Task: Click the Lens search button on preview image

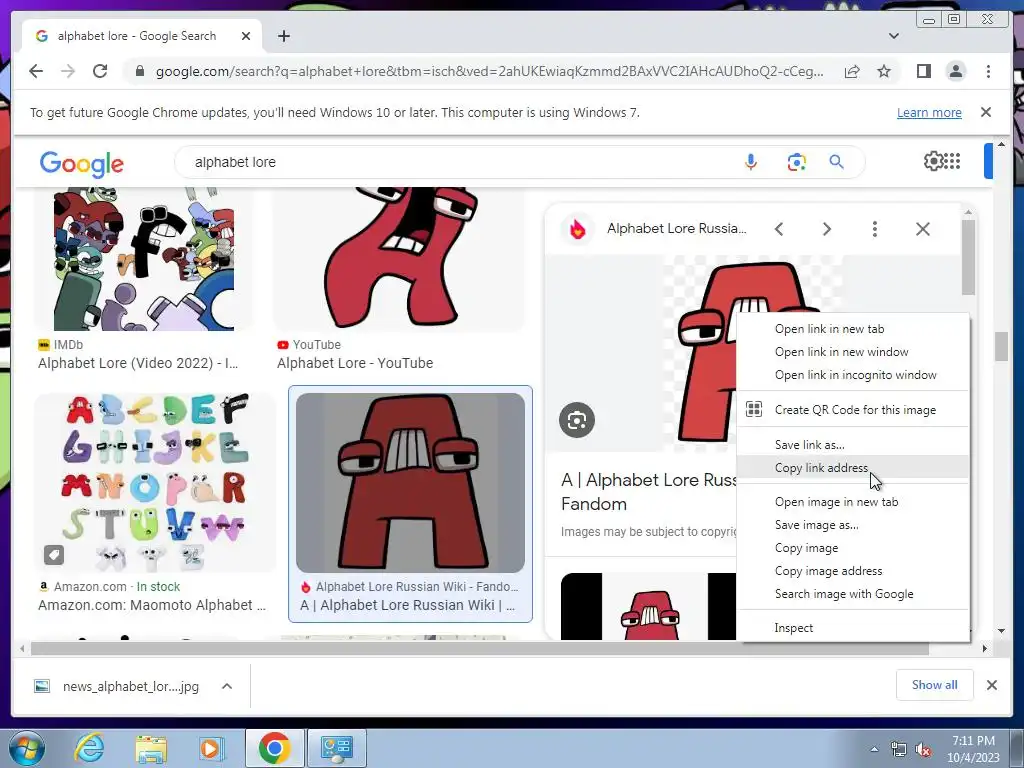Action: [577, 420]
